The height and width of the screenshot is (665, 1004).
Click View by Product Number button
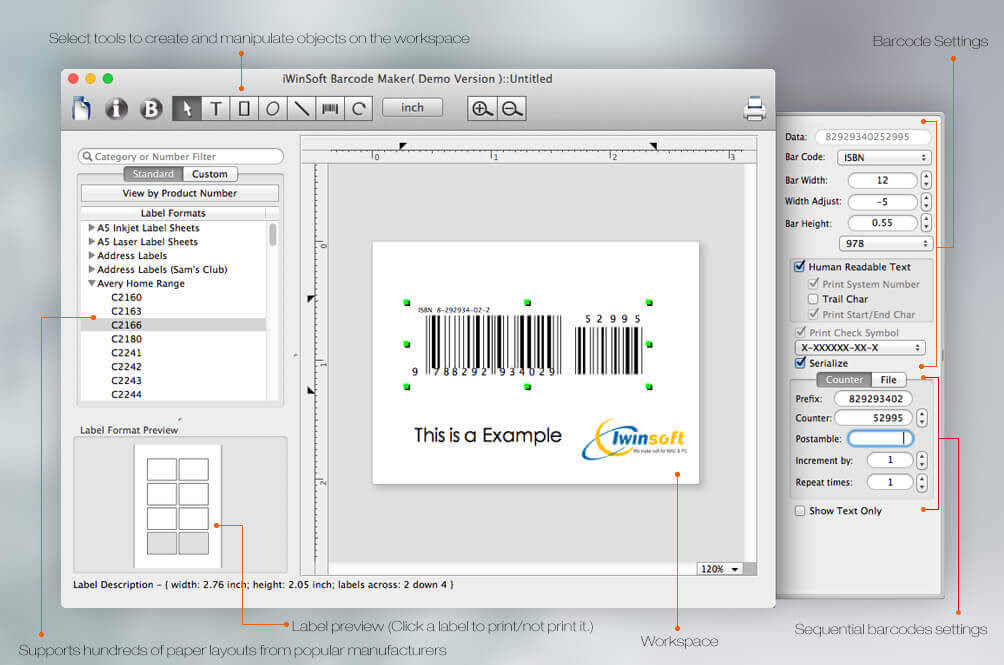tap(180, 193)
